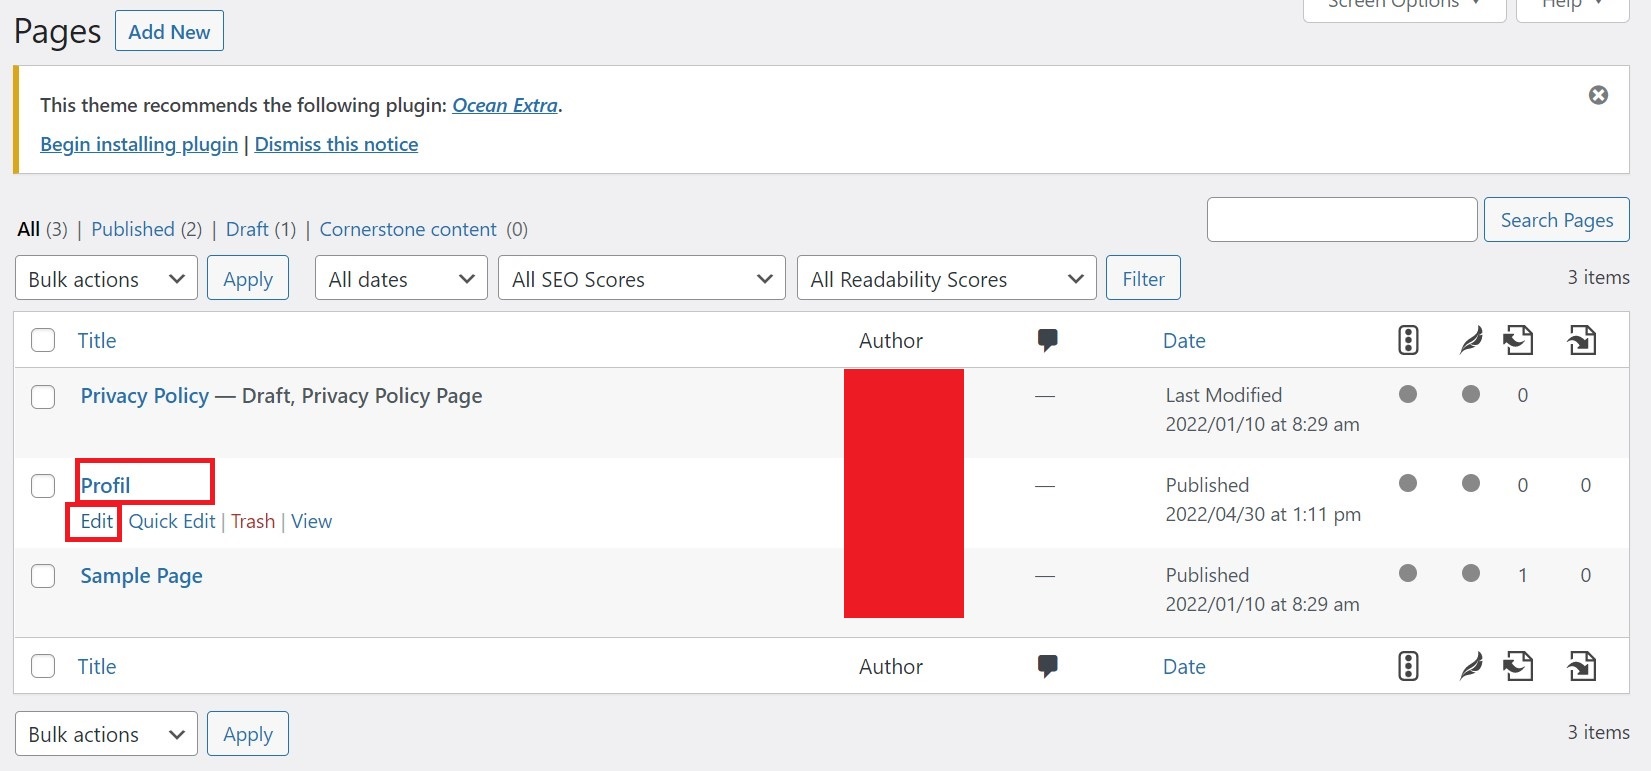Click the SEO score icon in header
The image size is (1651, 771).
[1408, 340]
